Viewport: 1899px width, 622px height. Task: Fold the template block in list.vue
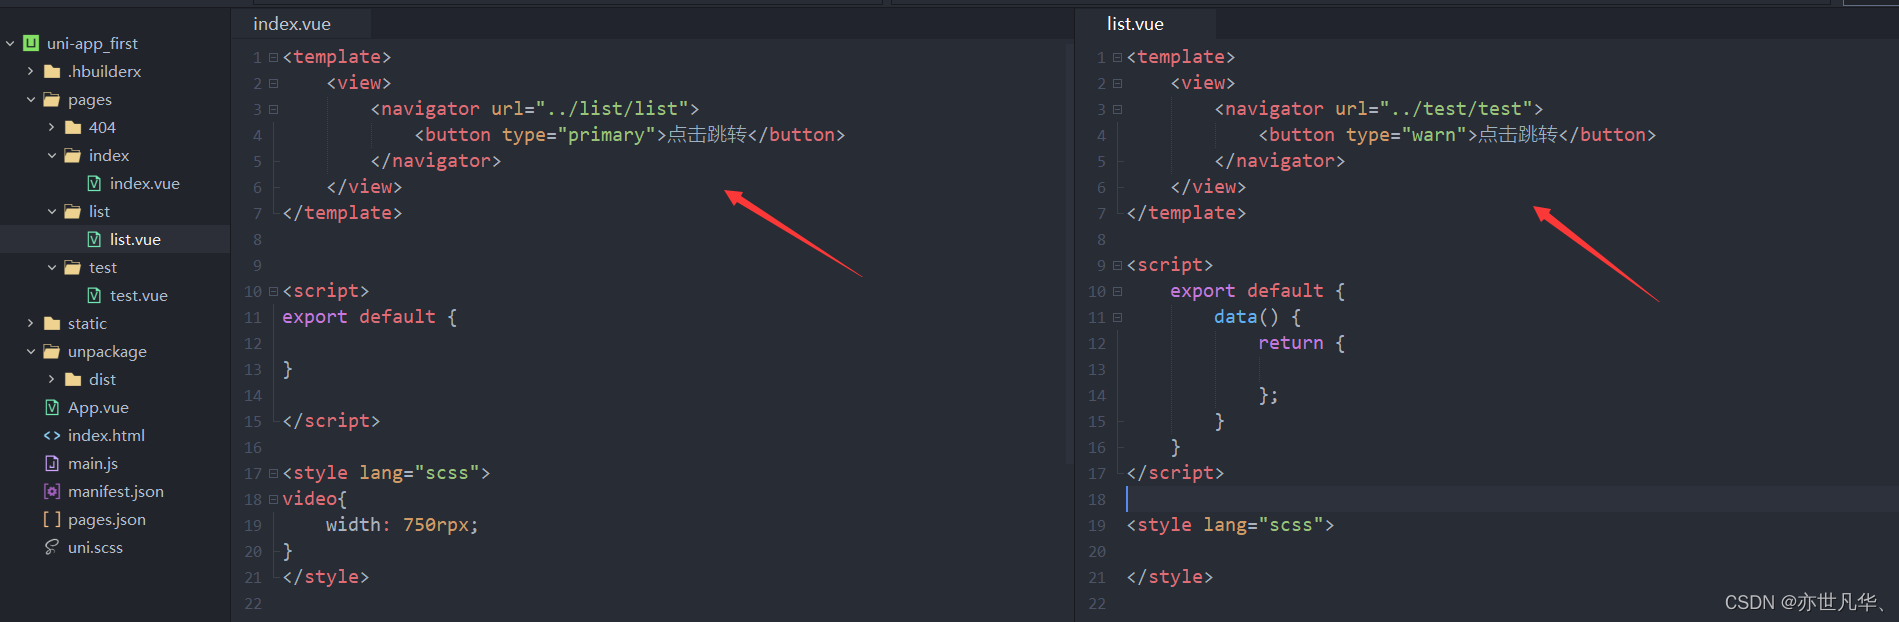(x=1117, y=57)
